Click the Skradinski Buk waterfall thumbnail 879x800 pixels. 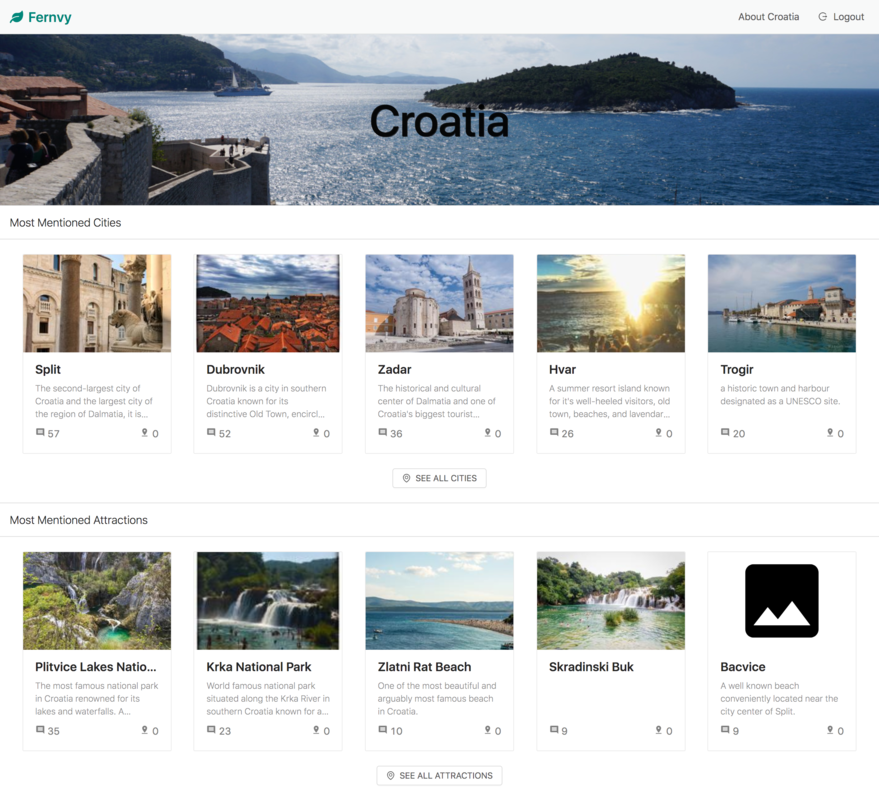pos(610,600)
